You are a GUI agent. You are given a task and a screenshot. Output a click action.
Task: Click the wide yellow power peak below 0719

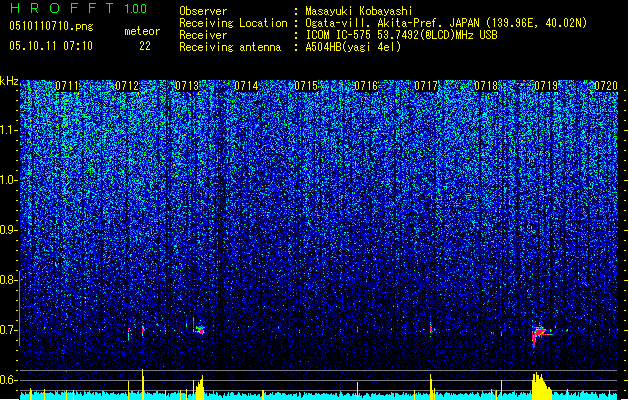[541, 386]
